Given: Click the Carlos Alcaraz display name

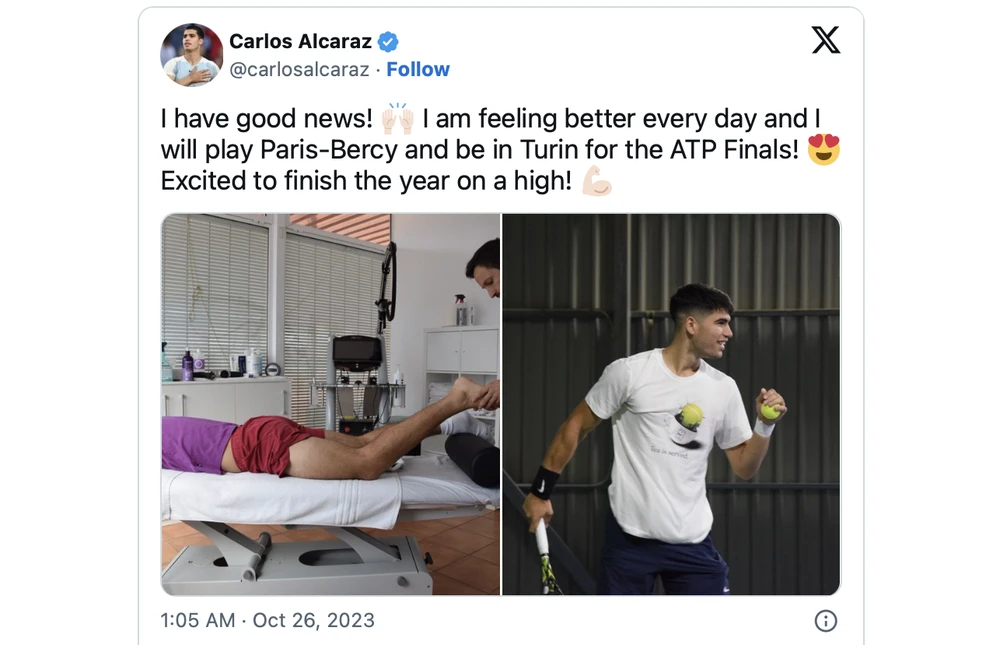Looking at the screenshot, I should pyautogui.click(x=300, y=41).
